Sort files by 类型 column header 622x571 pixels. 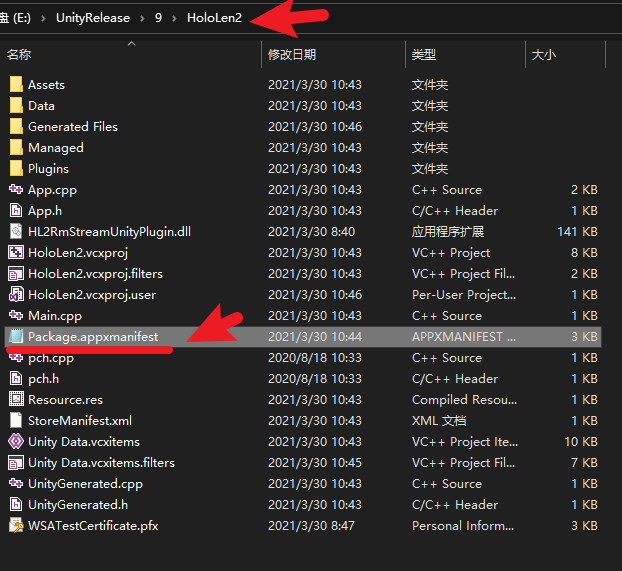click(424, 54)
